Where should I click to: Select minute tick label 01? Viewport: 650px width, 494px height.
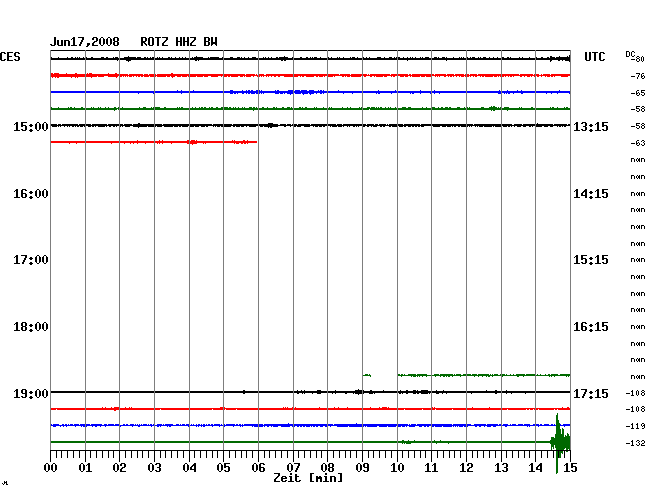click(85, 468)
